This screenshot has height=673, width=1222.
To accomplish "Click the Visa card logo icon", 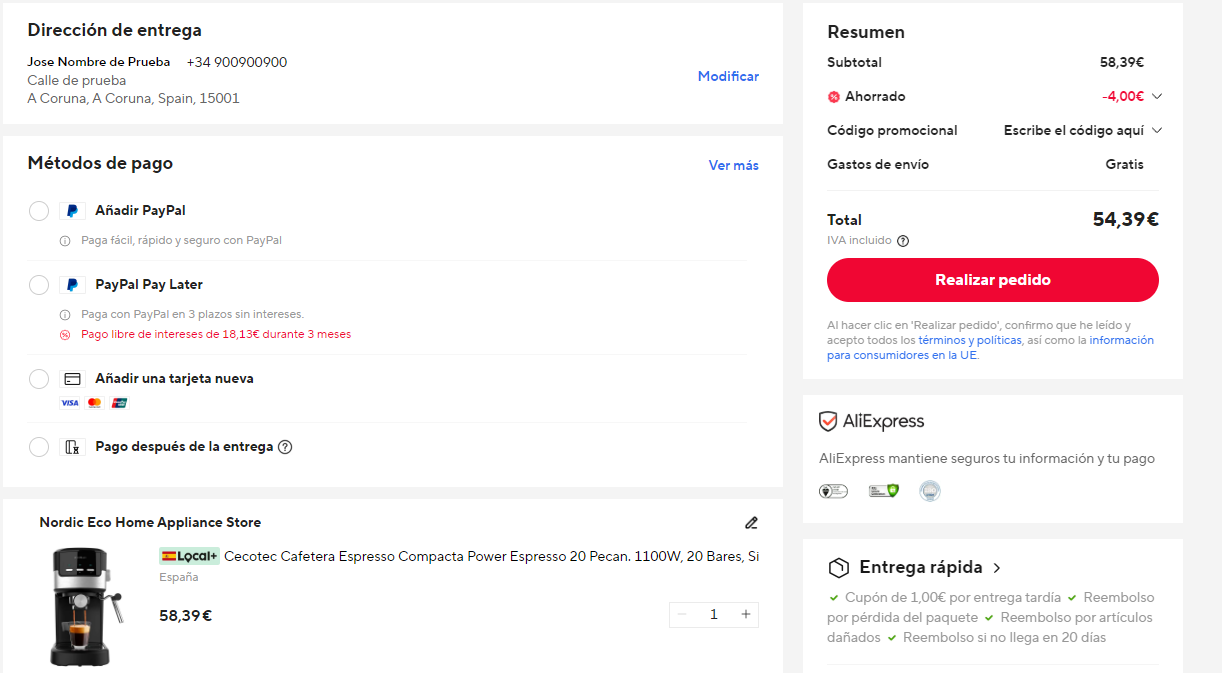I will click(x=69, y=403).
